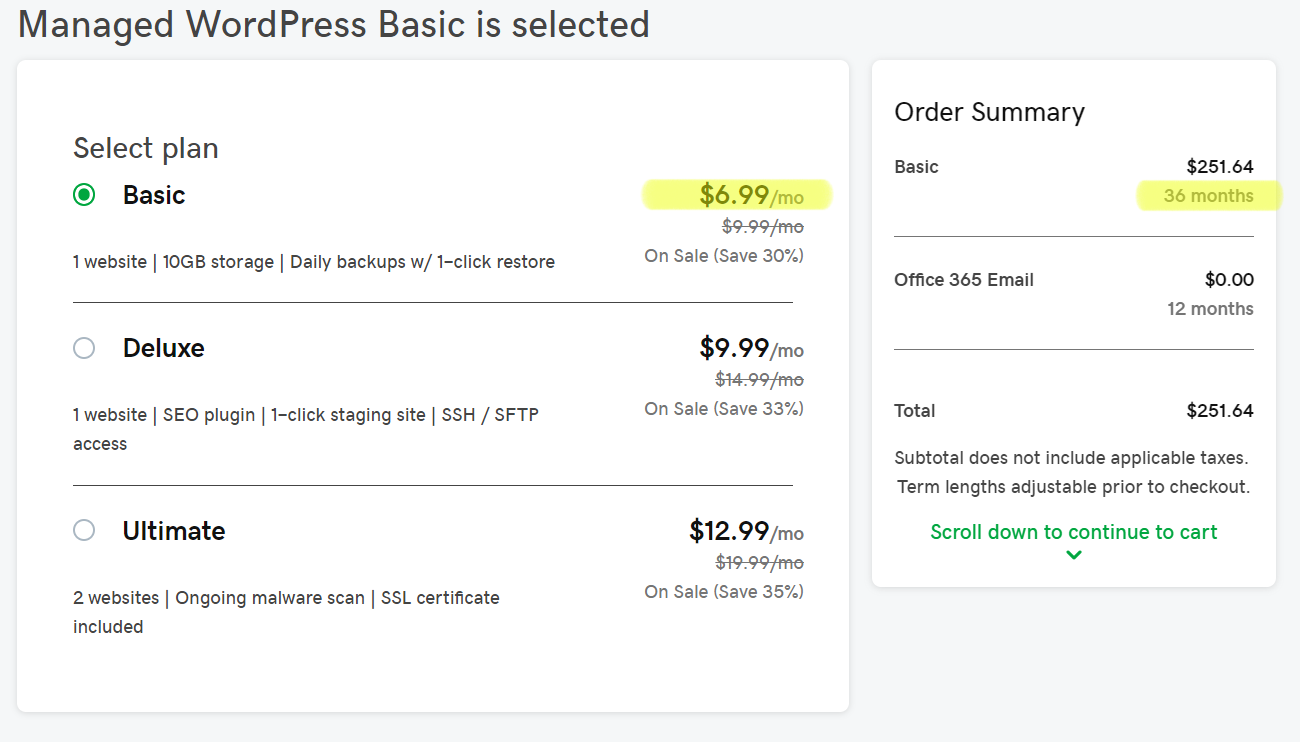Image resolution: width=1300 pixels, height=742 pixels.
Task: Click the Office 365 Email line item
Action: coord(964,280)
